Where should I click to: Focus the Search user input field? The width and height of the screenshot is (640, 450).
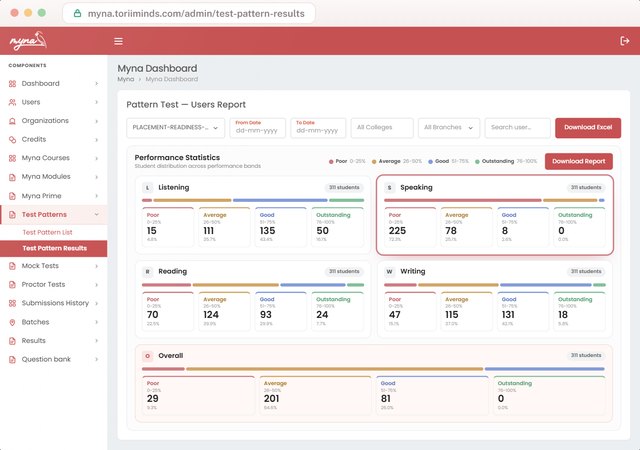[x=517, y=128]
